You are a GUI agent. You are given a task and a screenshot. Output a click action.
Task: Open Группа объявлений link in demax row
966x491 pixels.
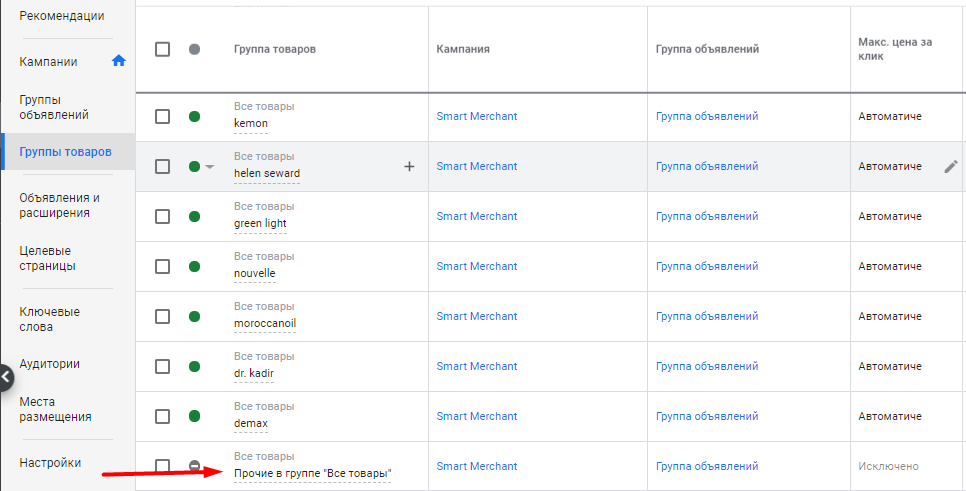pos(706,416)
